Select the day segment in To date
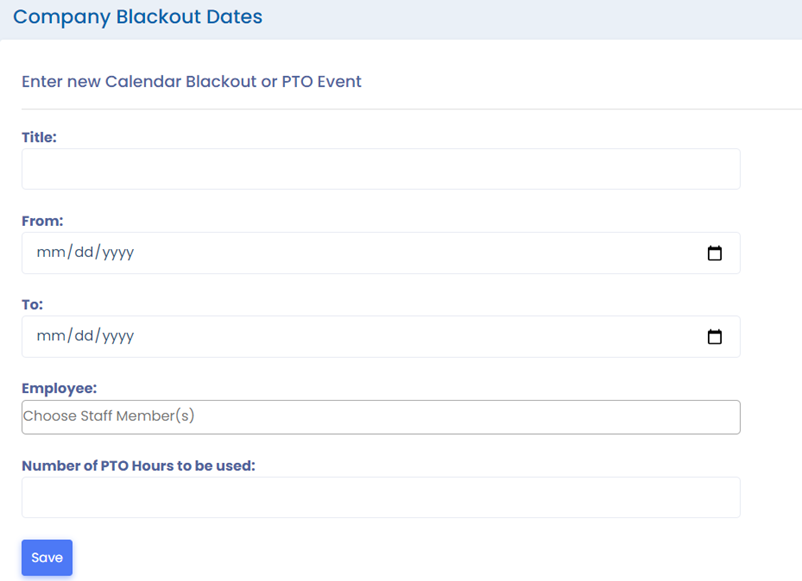This screenshot has height=581, width=802. click(x=84, y=336)
